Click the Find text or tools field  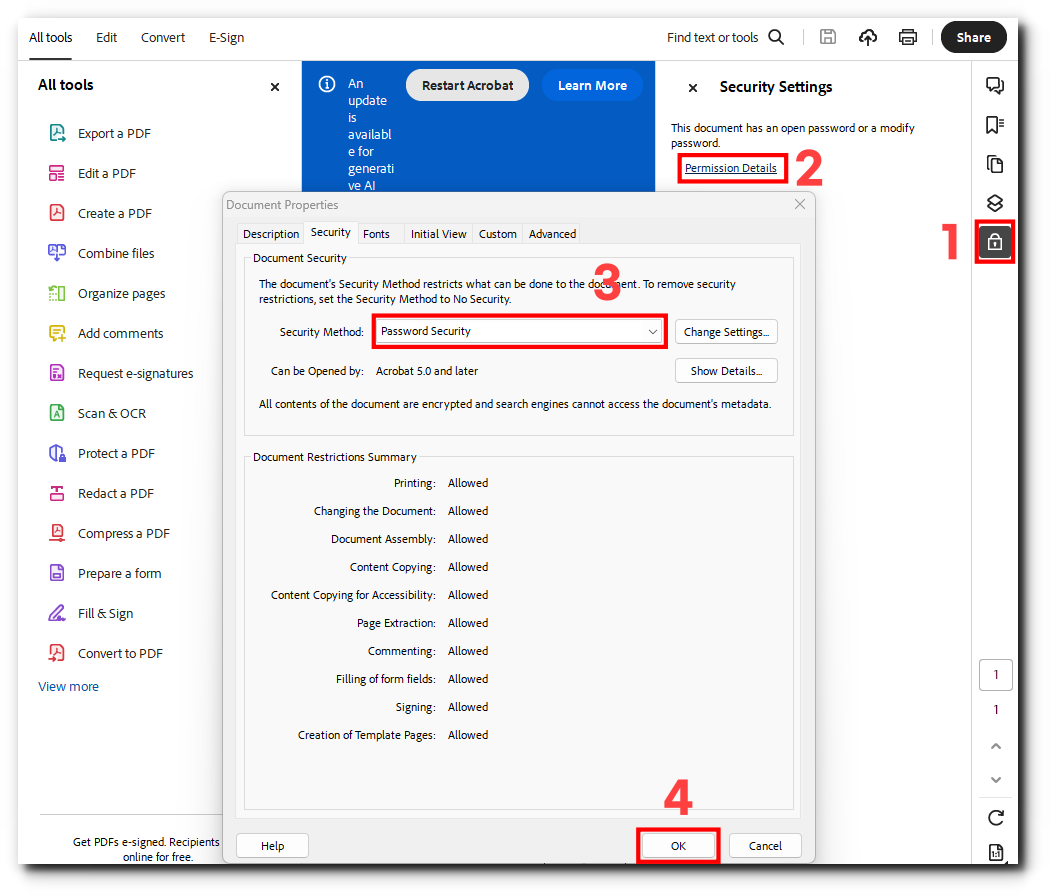point(712,38)
